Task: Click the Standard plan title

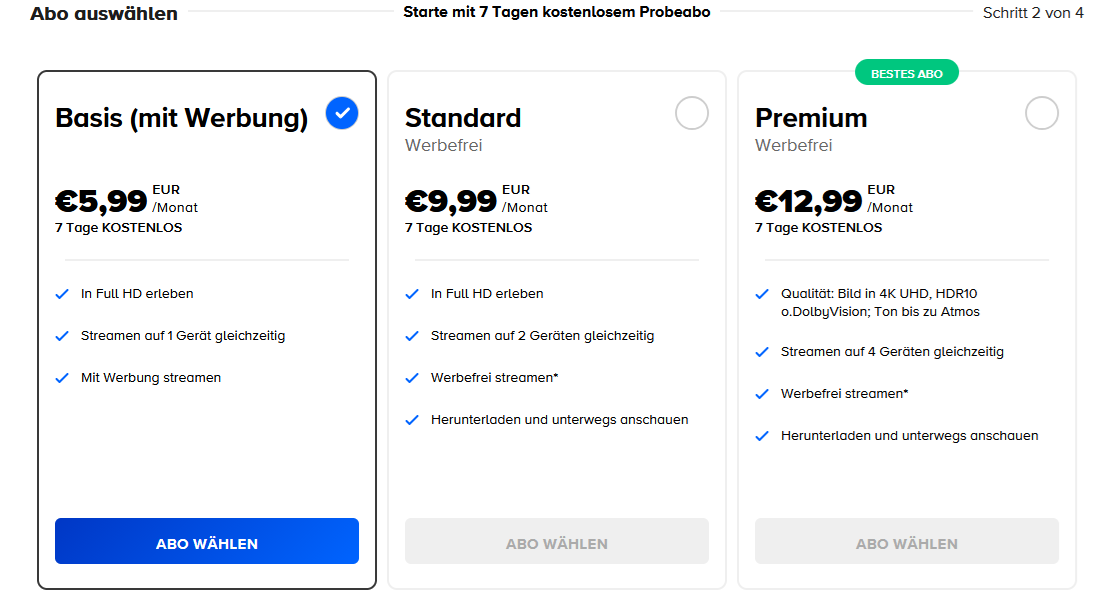Action: point(463,118)
